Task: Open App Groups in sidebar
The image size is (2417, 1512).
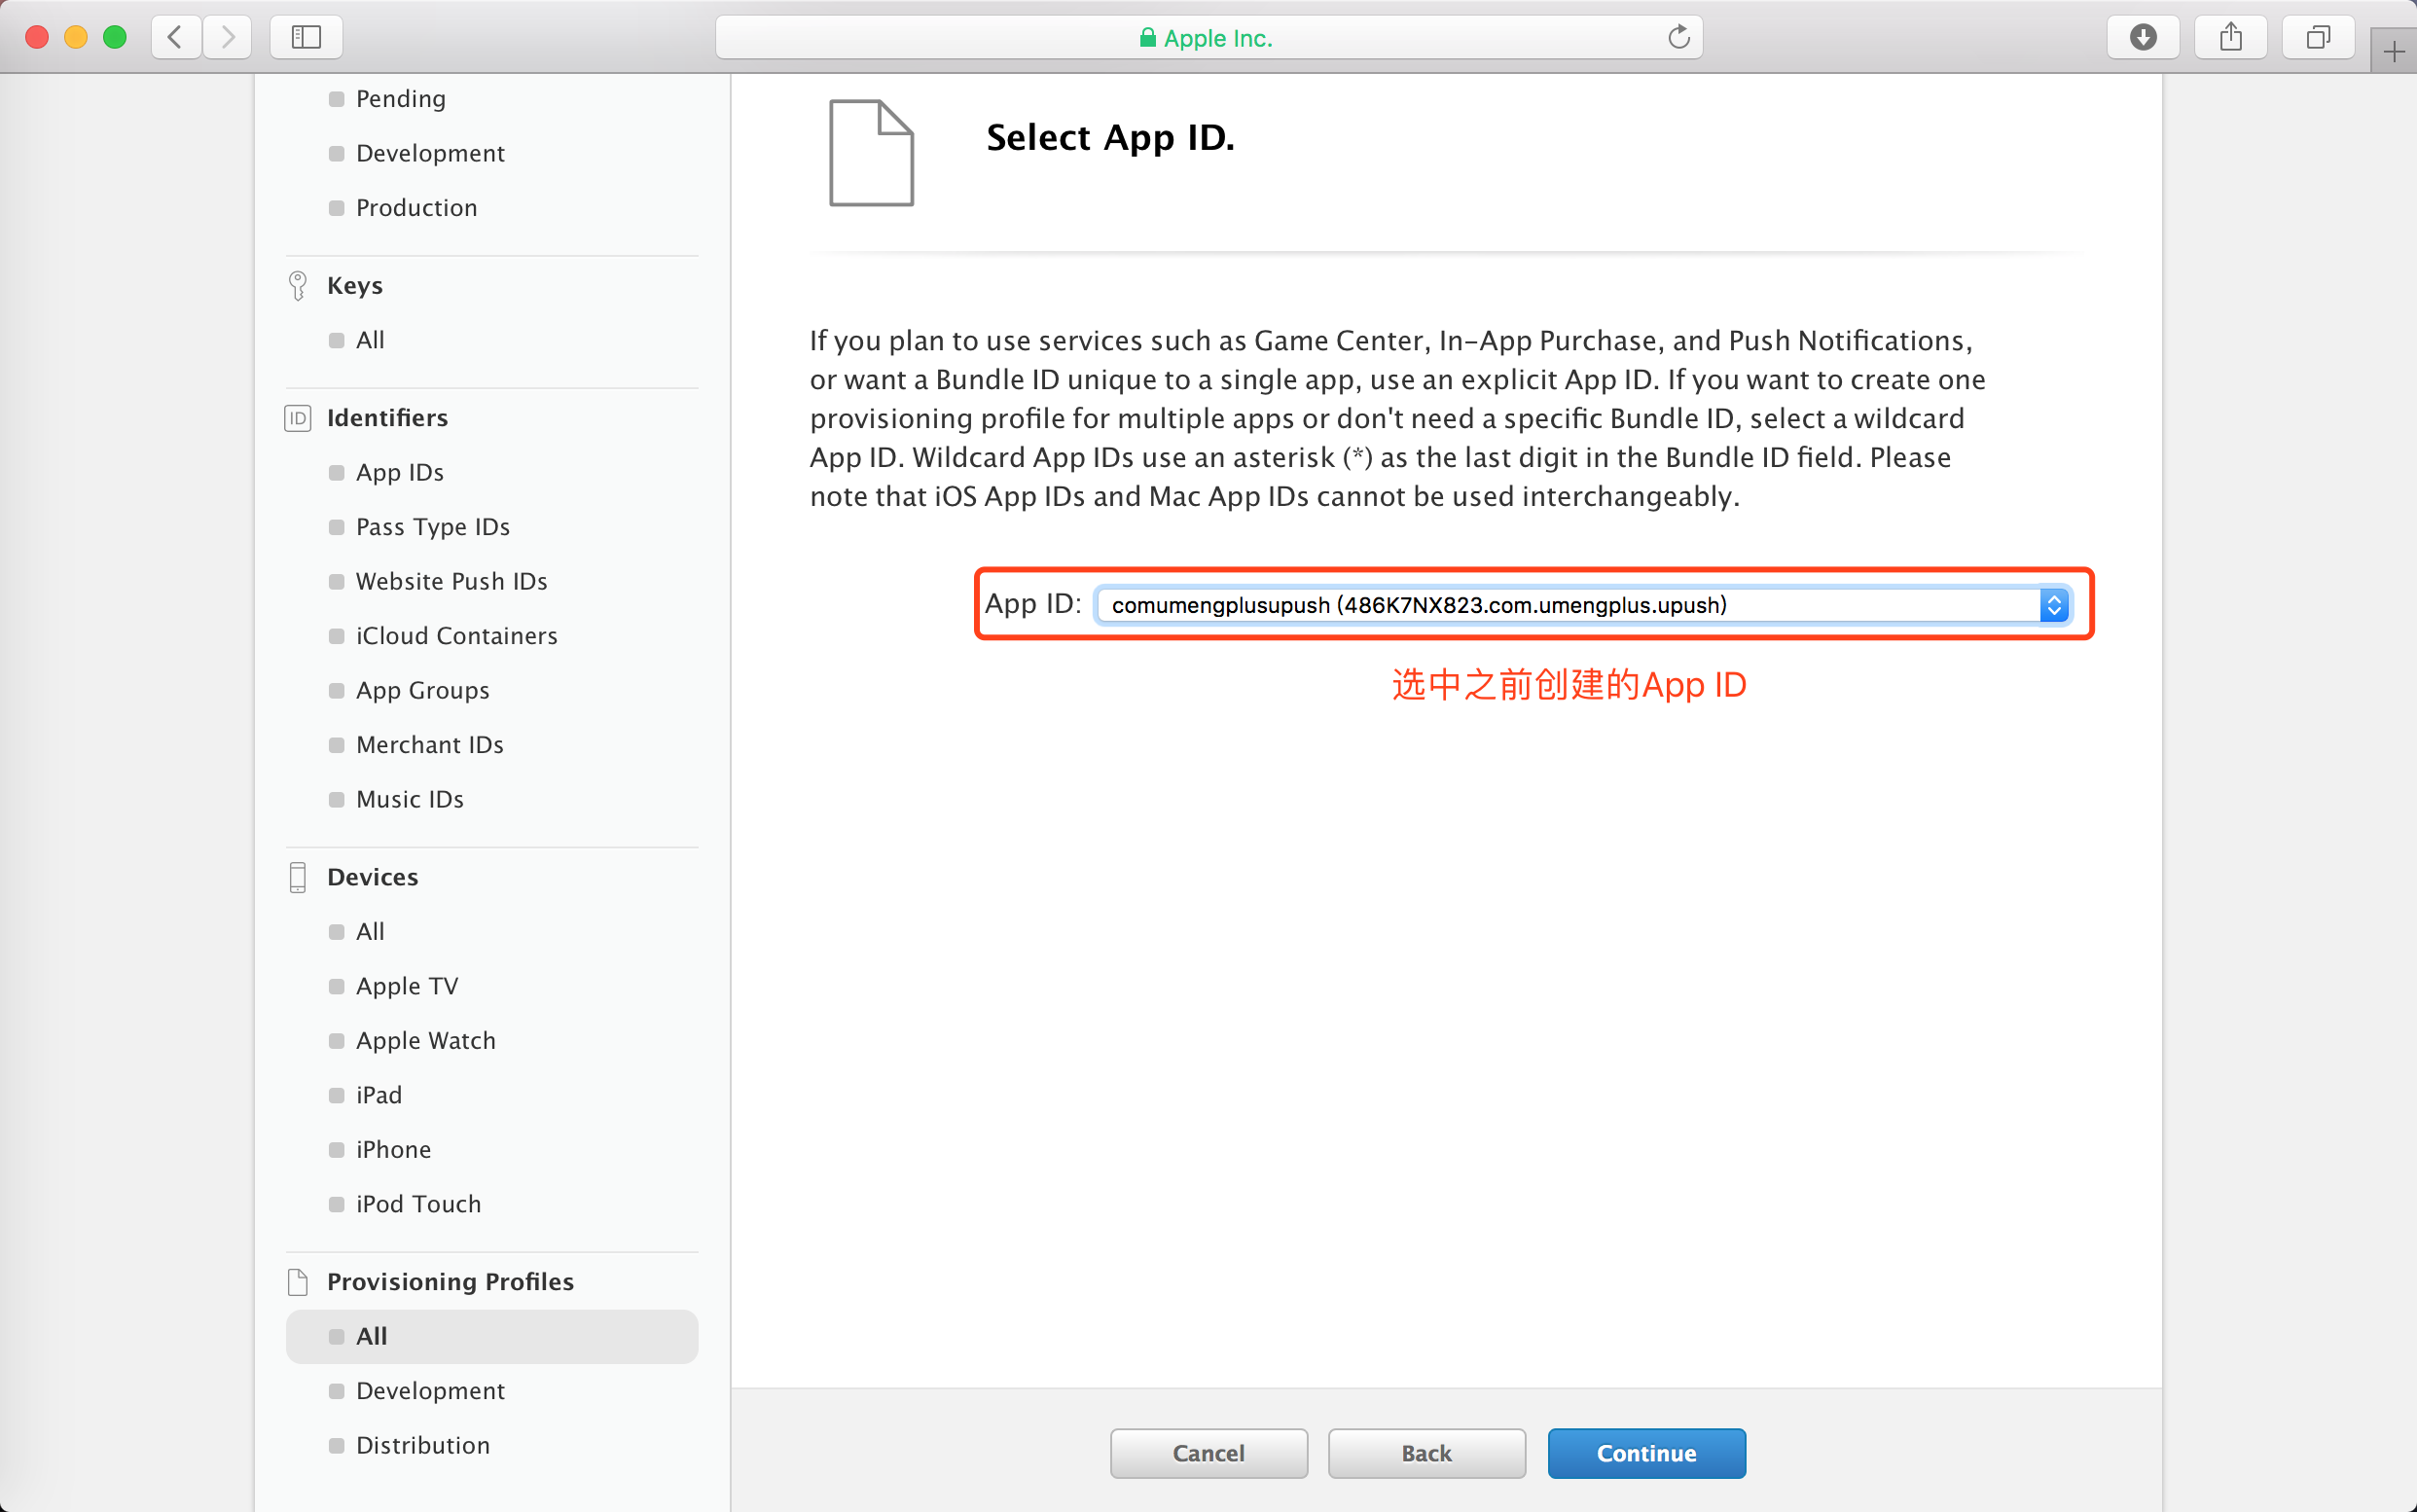Action: [423, 691]
